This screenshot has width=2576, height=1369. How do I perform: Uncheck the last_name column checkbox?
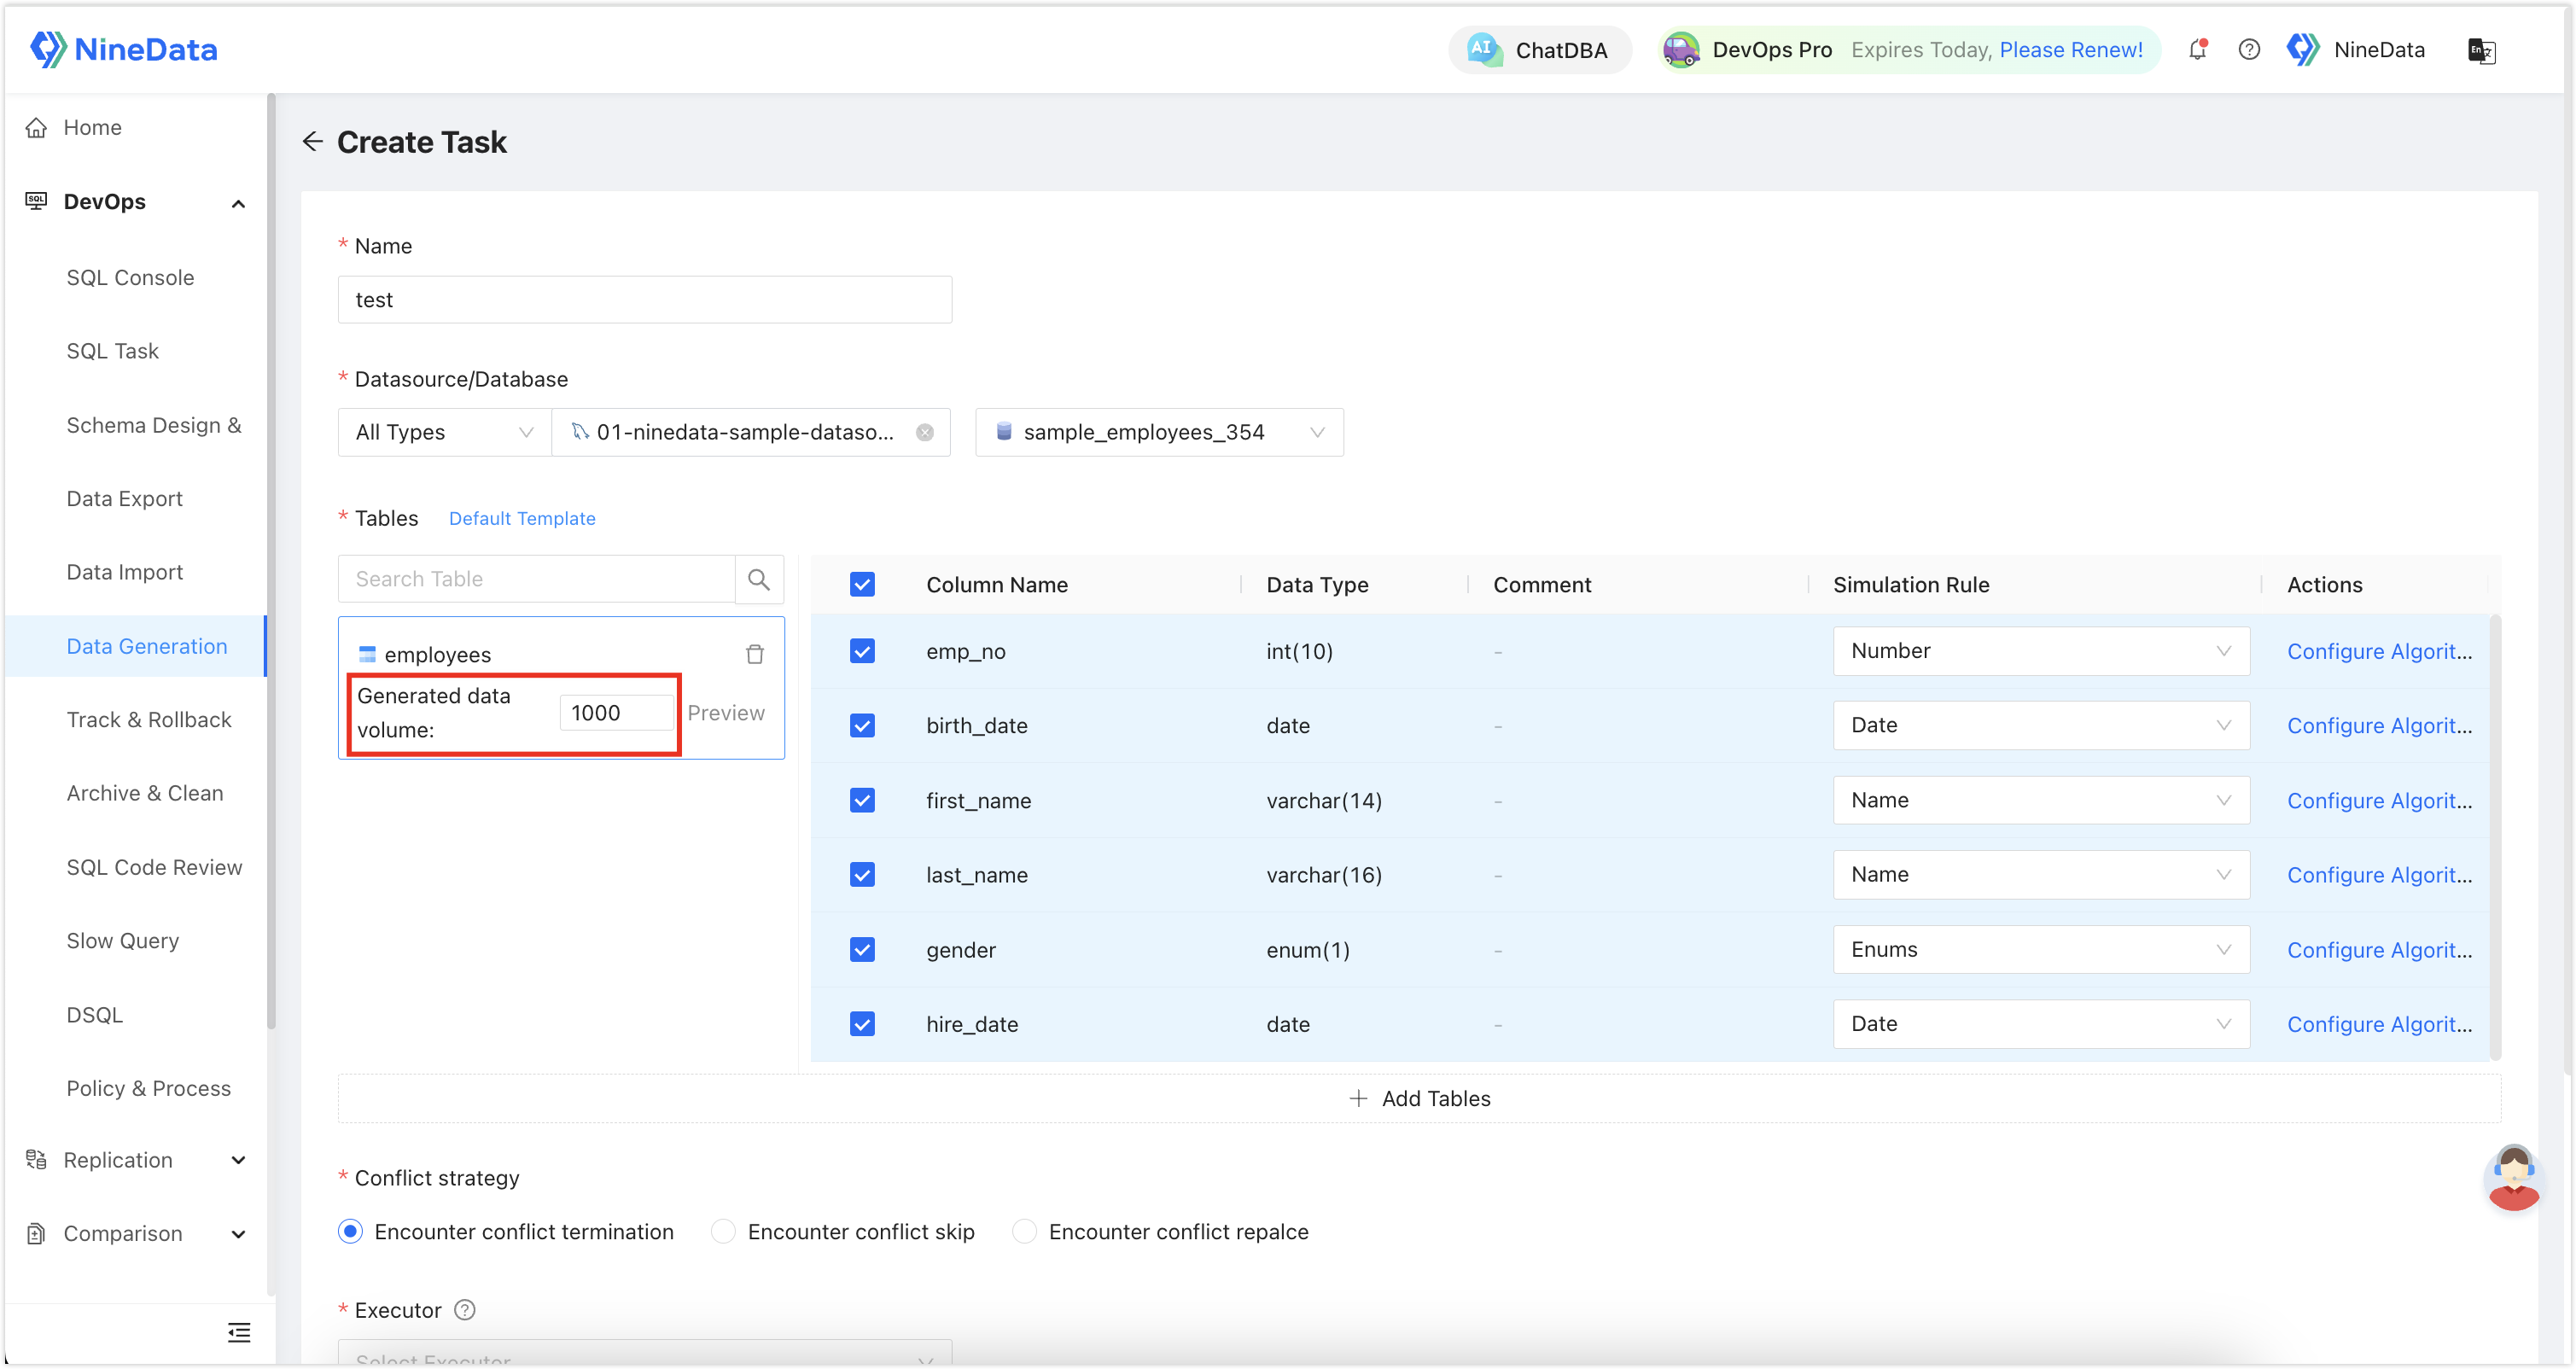point(862,875)
